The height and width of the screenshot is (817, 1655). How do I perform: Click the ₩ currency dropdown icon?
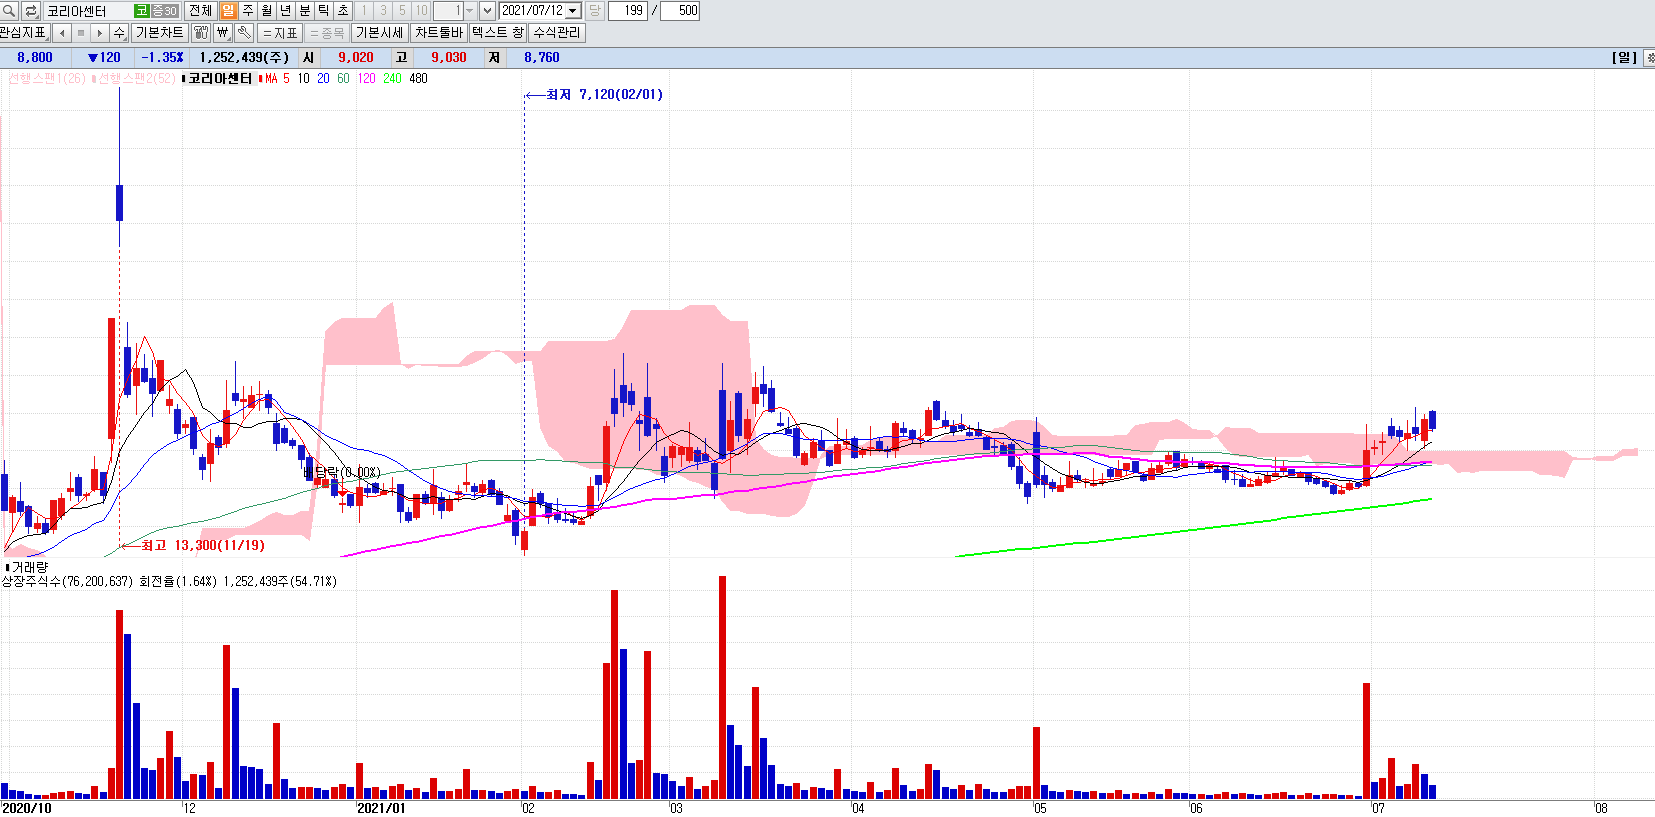[x=222, y=33]
